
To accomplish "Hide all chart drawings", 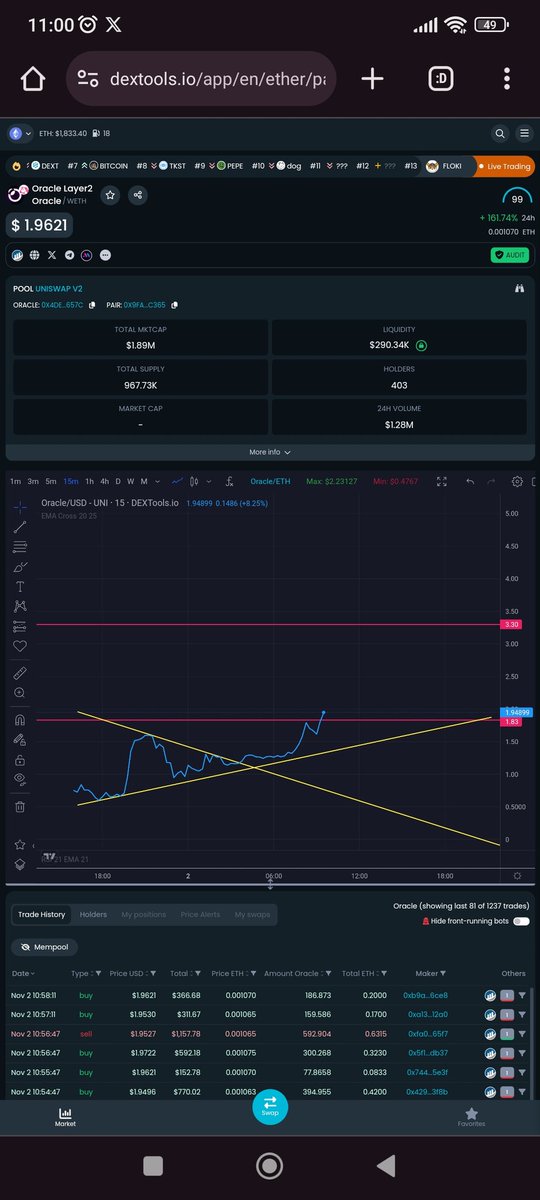I will 20,780.
